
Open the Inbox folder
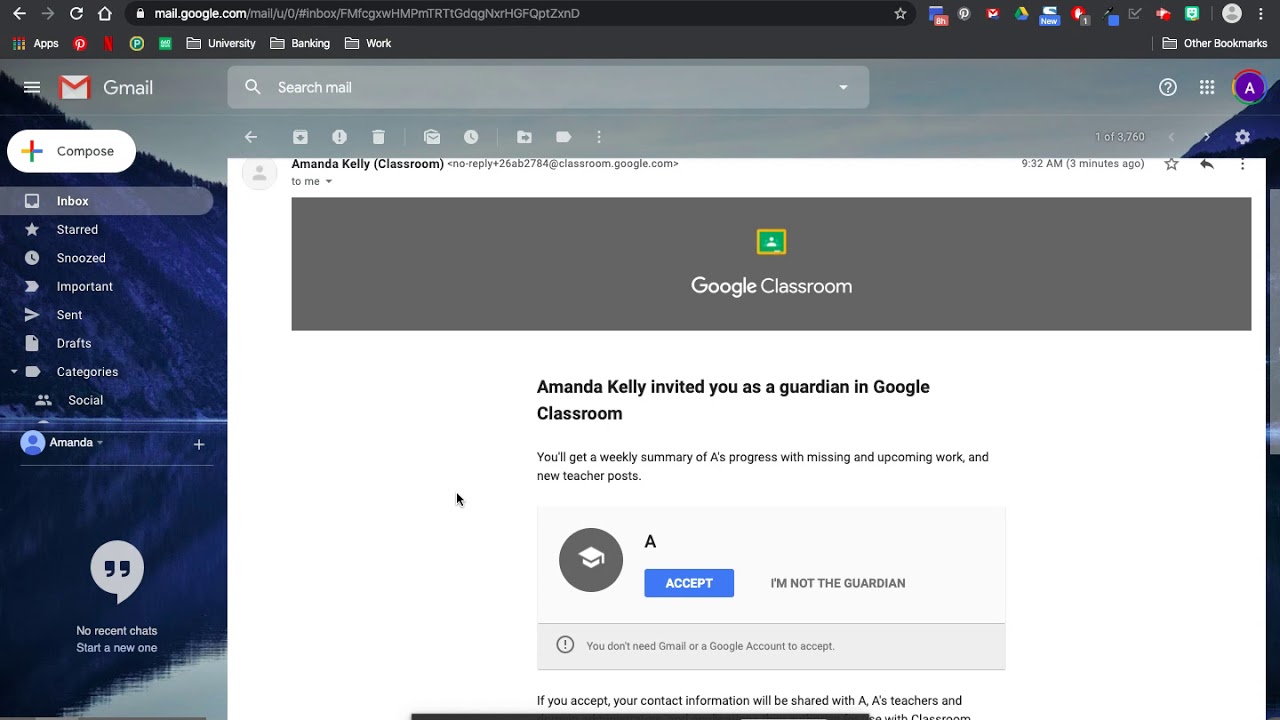106,201
